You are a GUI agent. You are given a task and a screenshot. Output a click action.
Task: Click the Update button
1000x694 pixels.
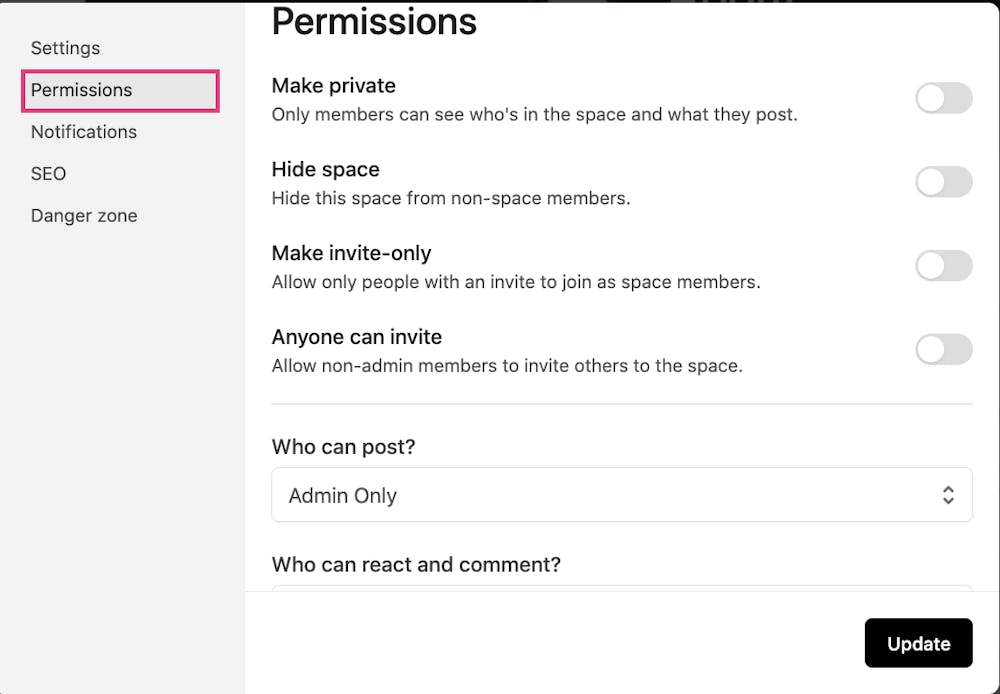(x=918, y=643)
